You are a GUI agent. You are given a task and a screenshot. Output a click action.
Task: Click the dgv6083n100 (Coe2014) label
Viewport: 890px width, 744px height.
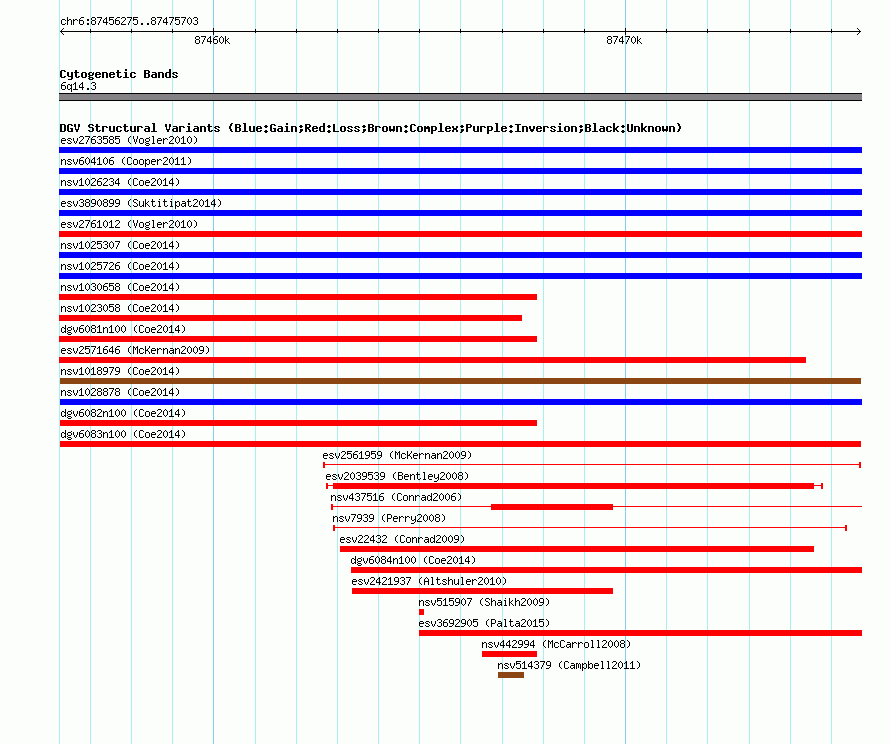point(123,434)
